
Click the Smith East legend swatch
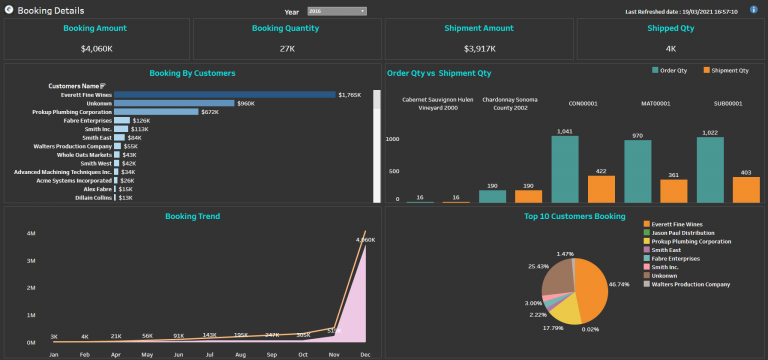647,250
